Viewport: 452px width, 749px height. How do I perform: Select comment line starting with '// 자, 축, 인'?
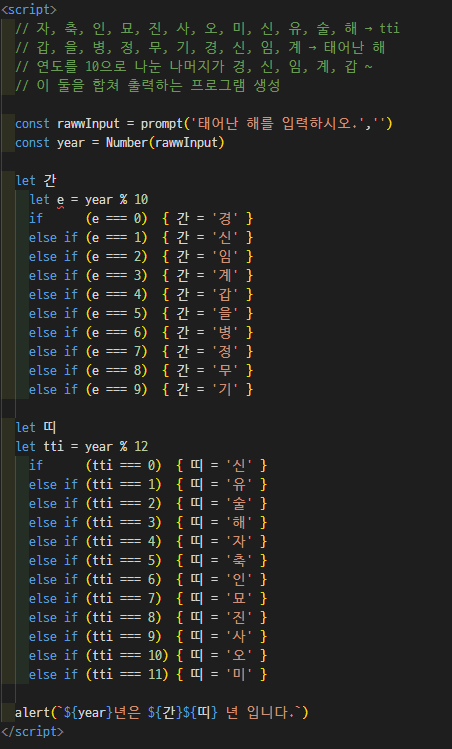coord(207,29)
